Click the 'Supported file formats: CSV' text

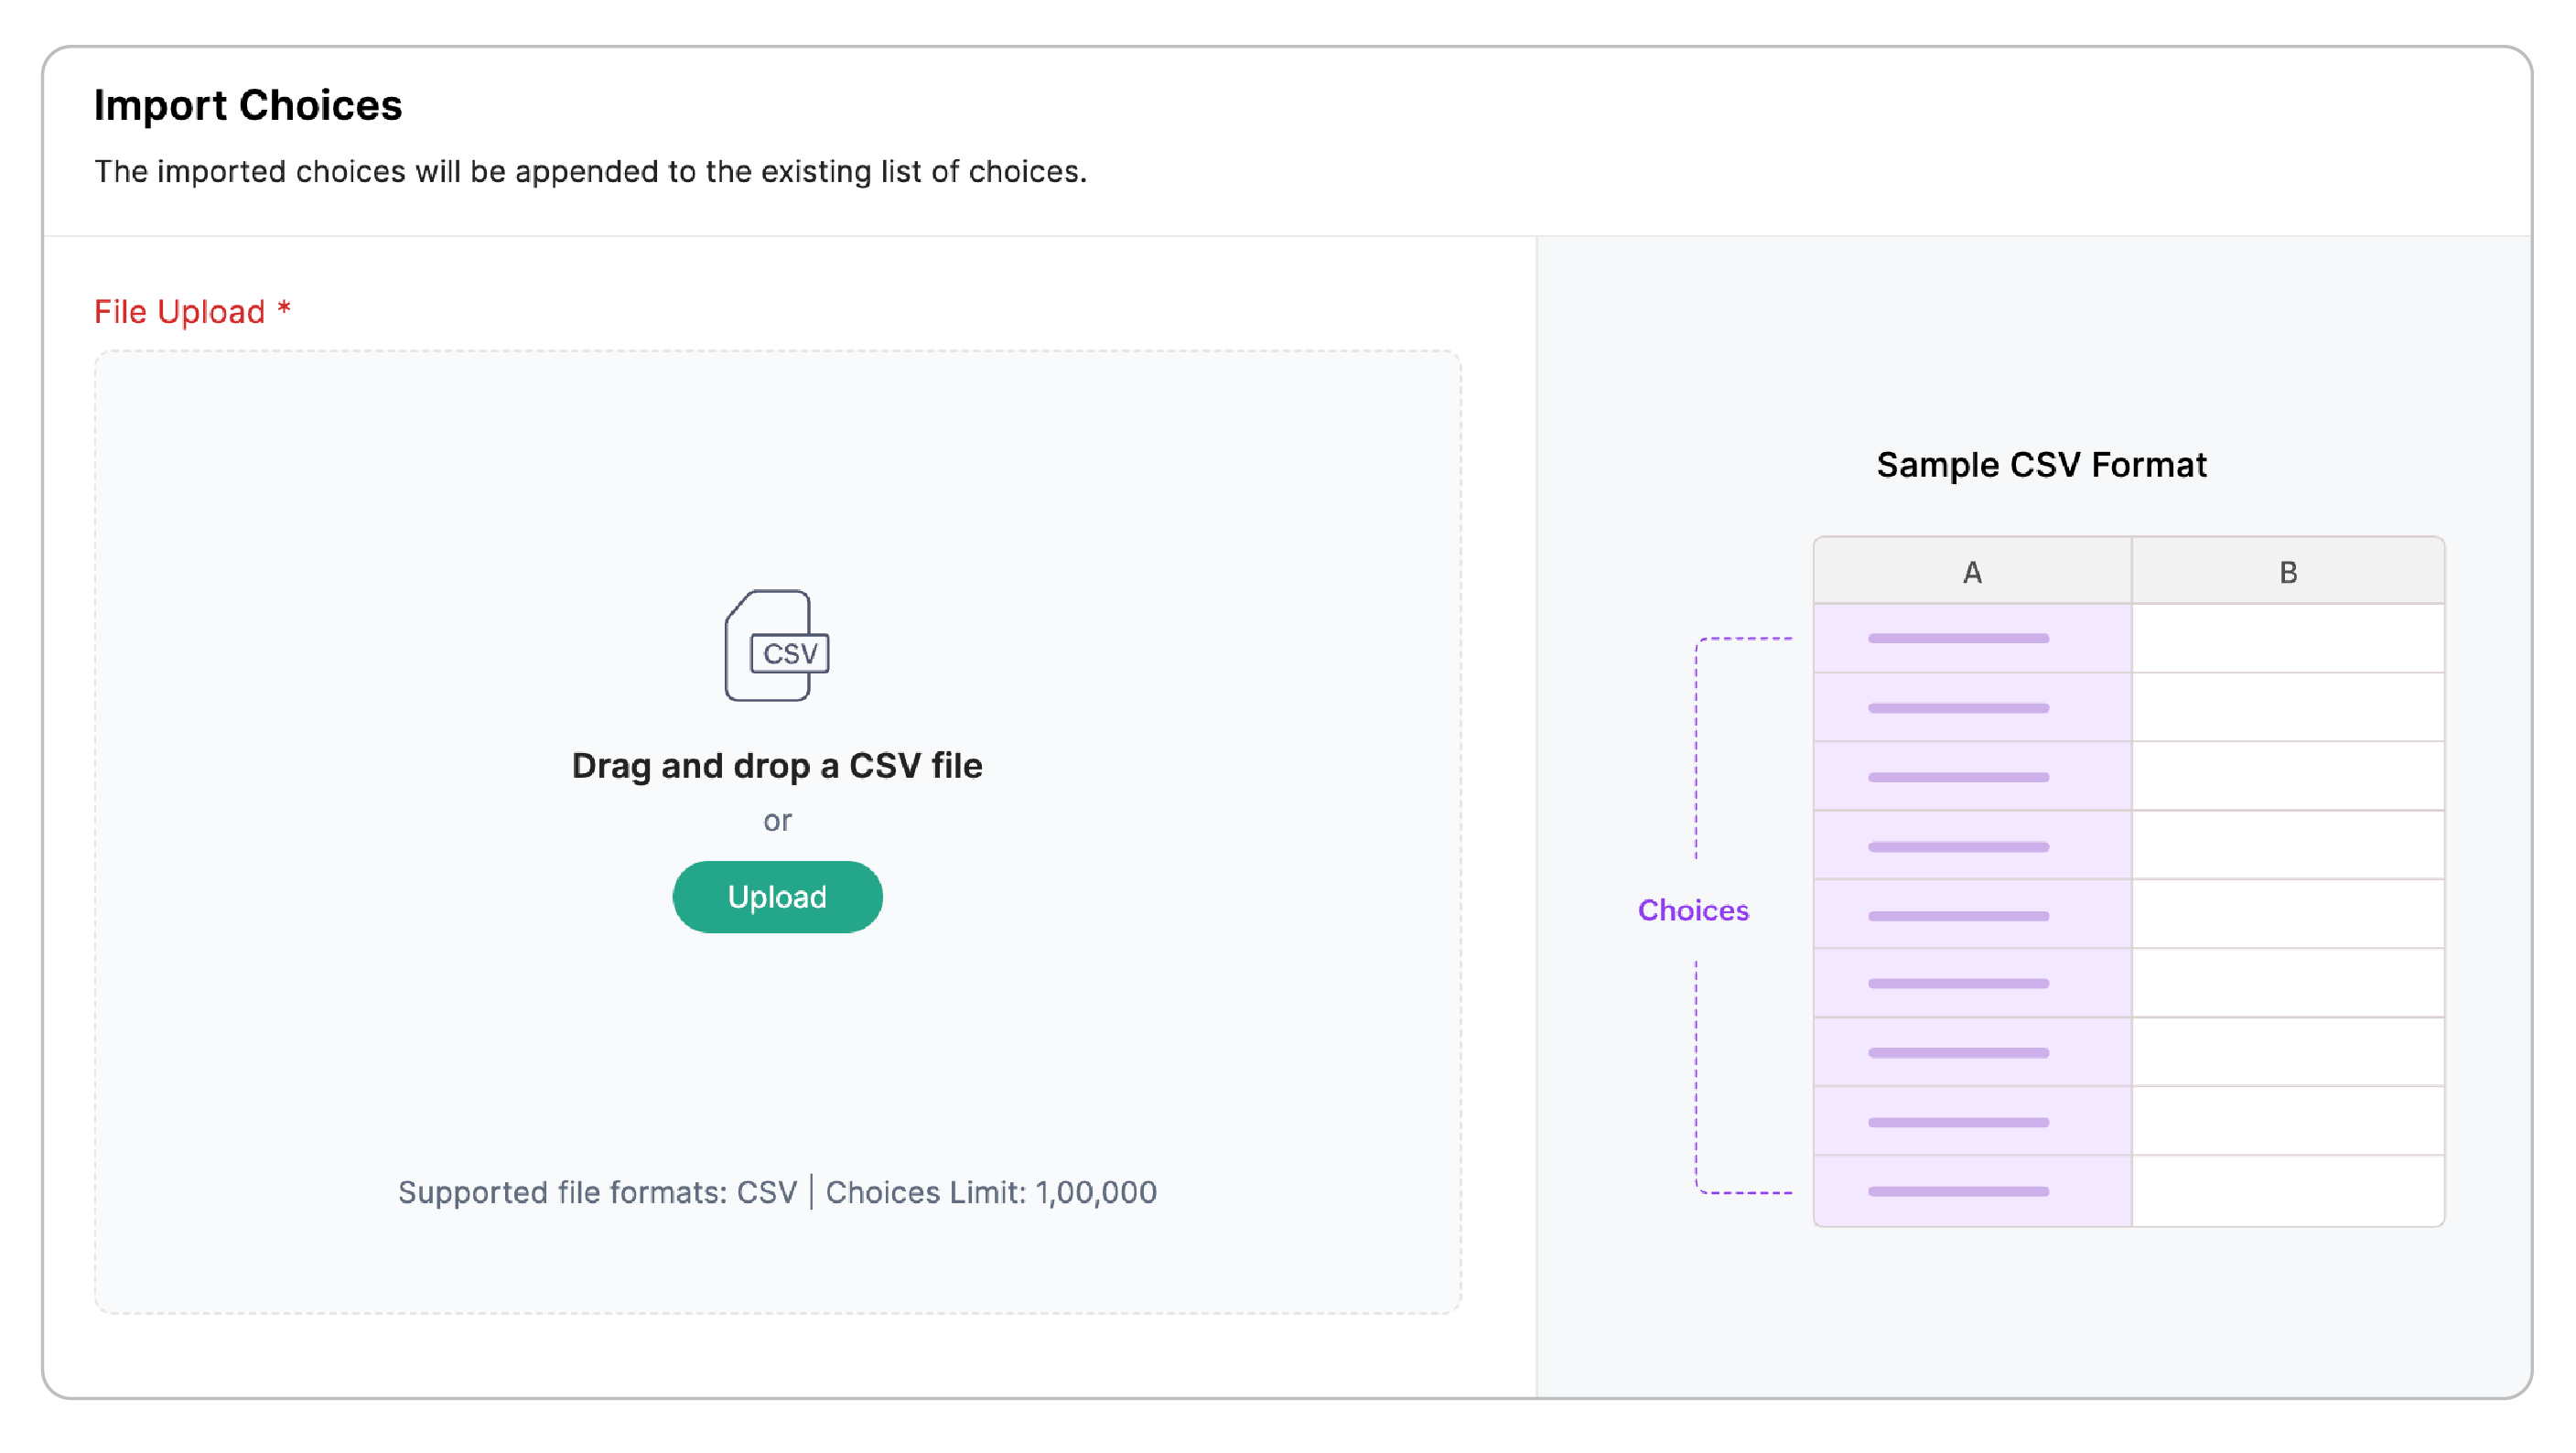[x=597, y=1192]
